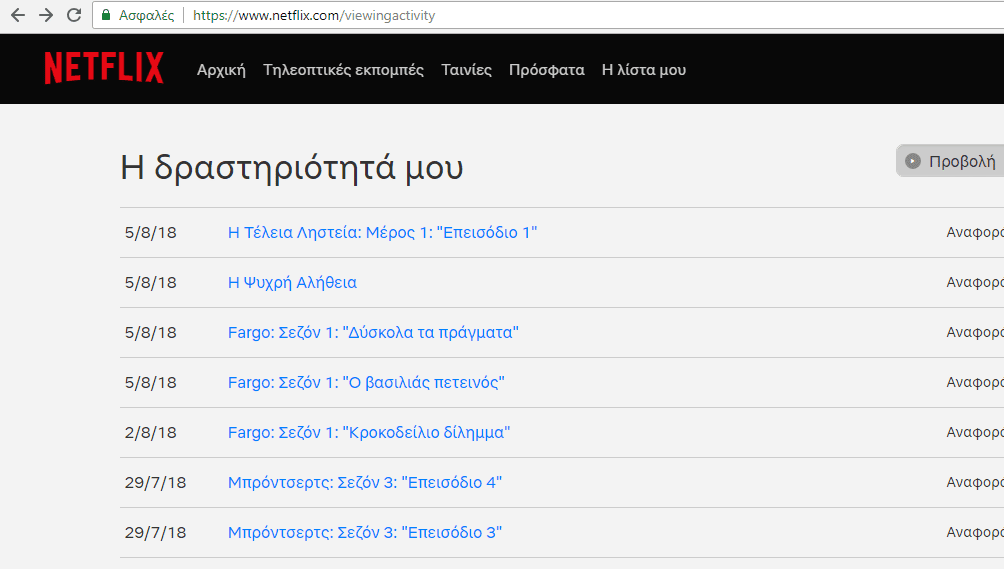
Task: Click date 5/8/18 beside "Δύσκολα τα πράγματα"
Action: (x=150, y=332)
